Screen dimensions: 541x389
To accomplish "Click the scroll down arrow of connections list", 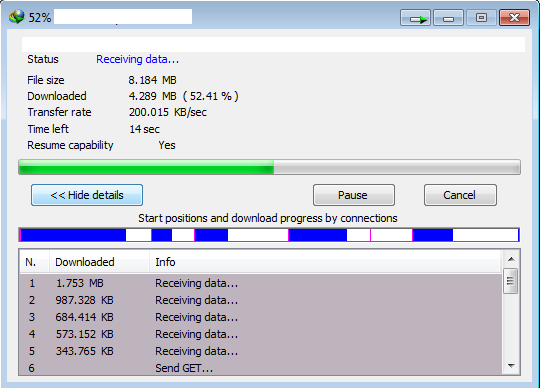I will pos(511,366).
